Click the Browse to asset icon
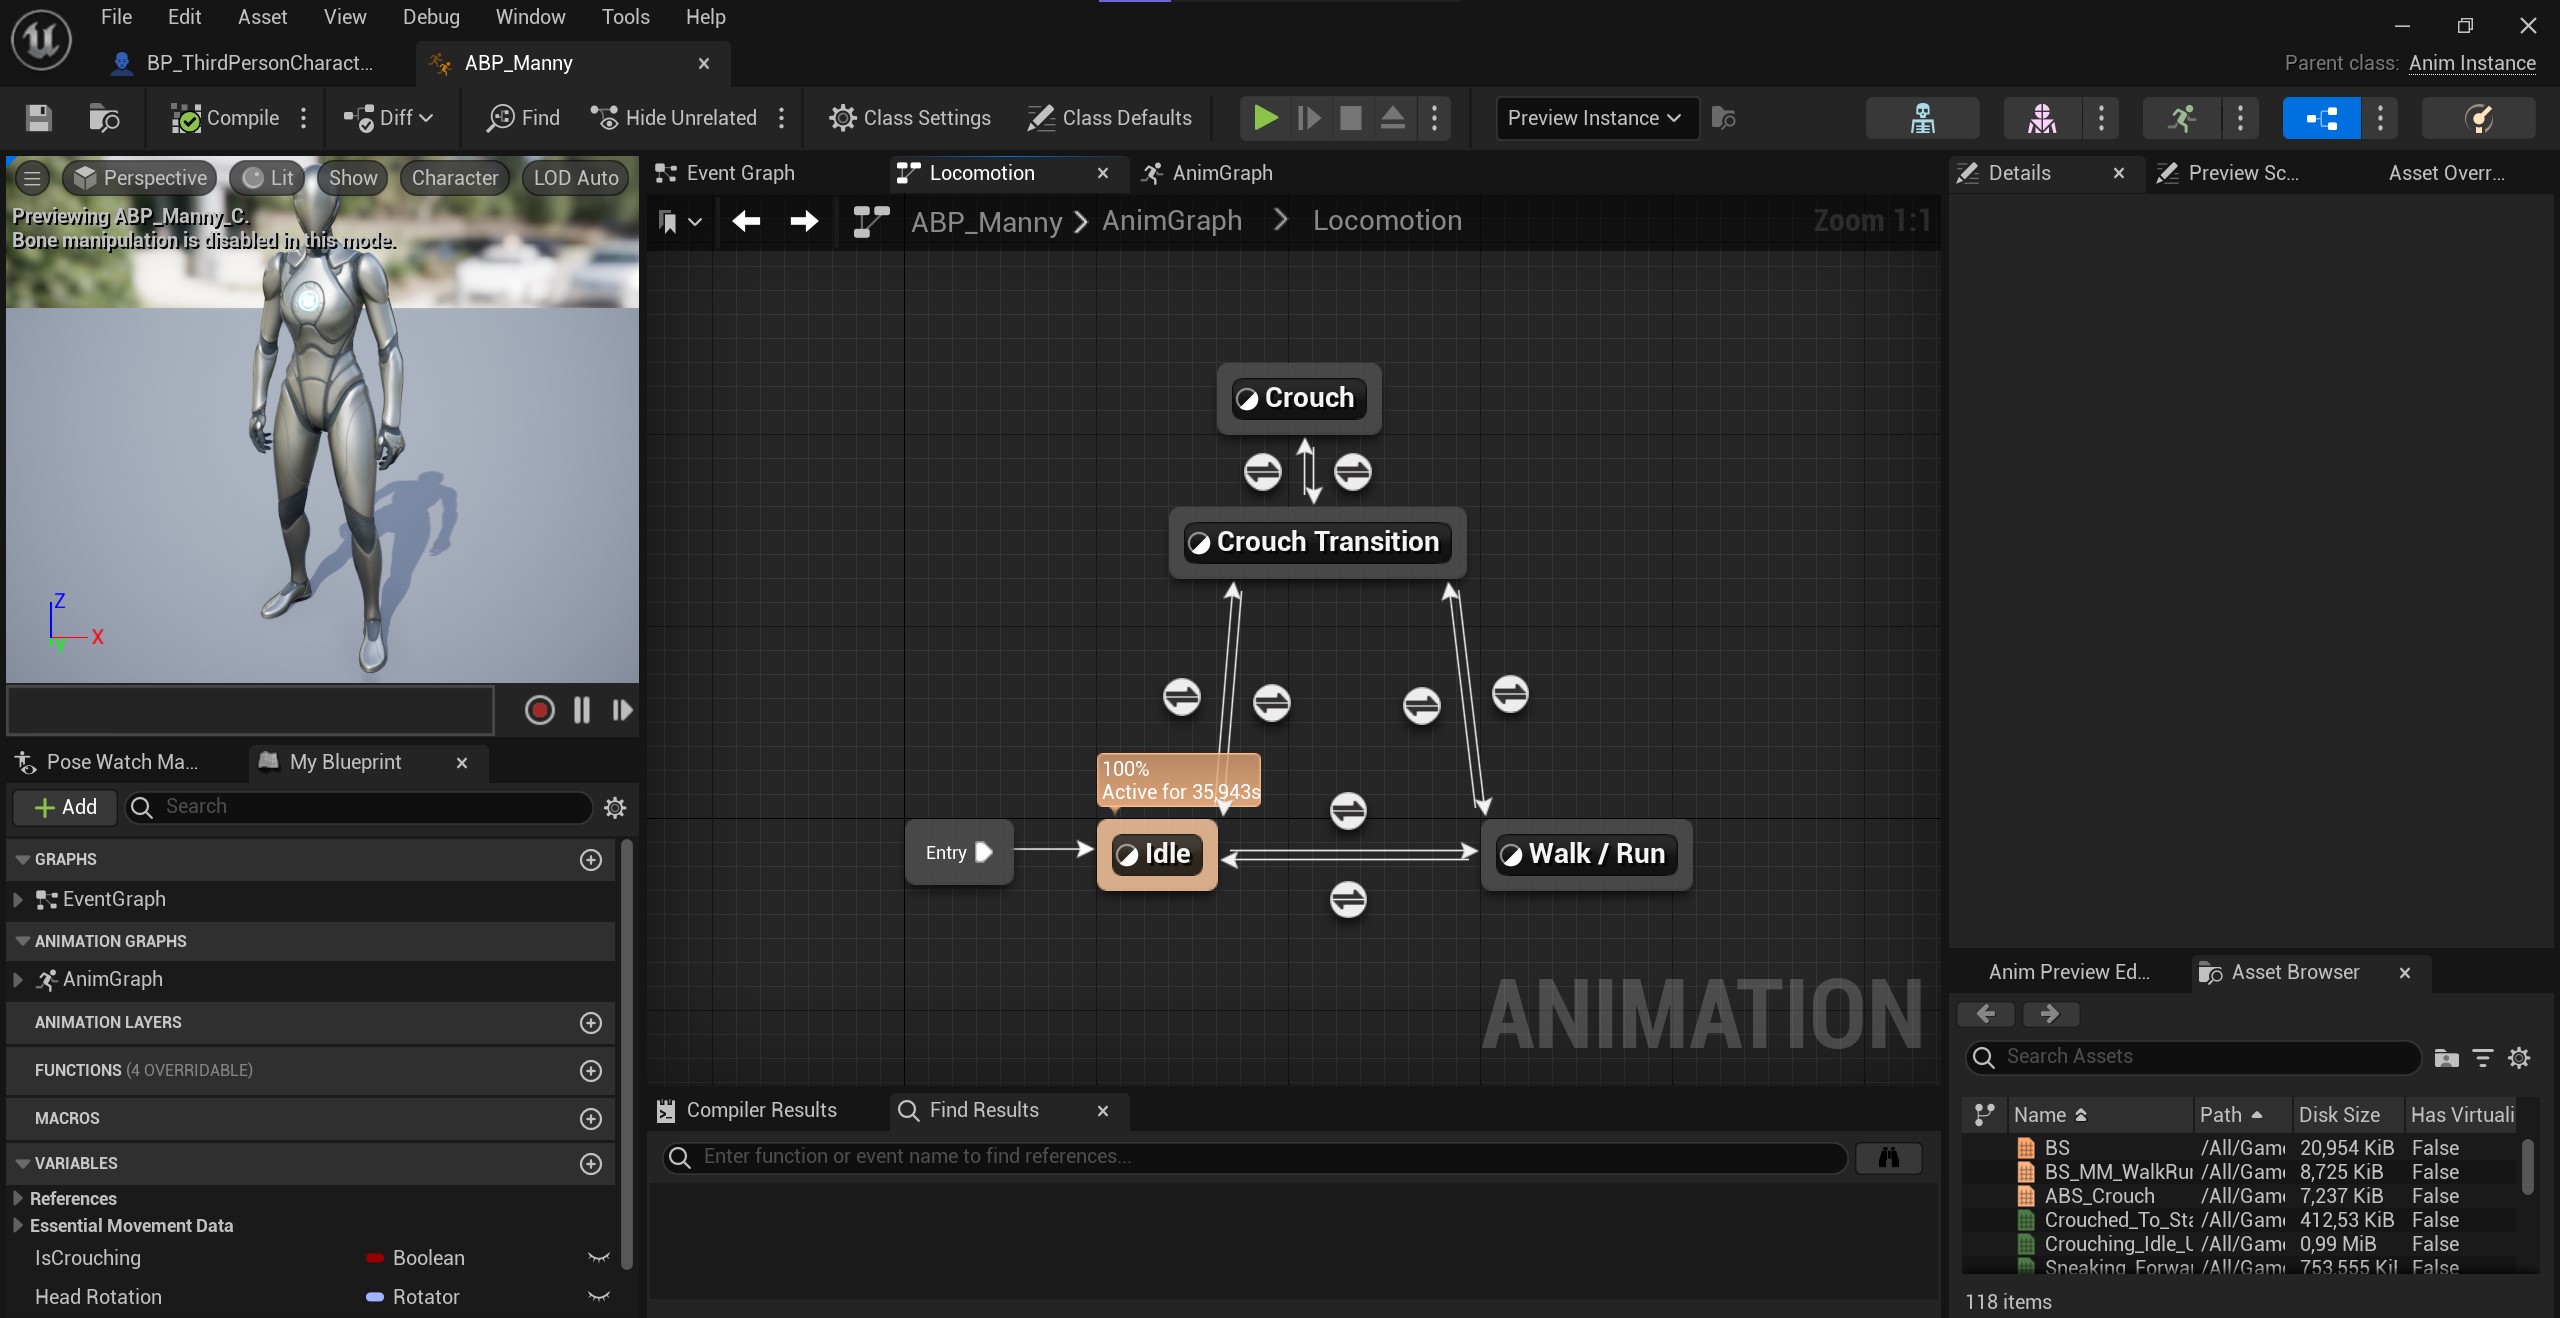The height and width of the screenshot is (1318, 2560). coord(104,118)
